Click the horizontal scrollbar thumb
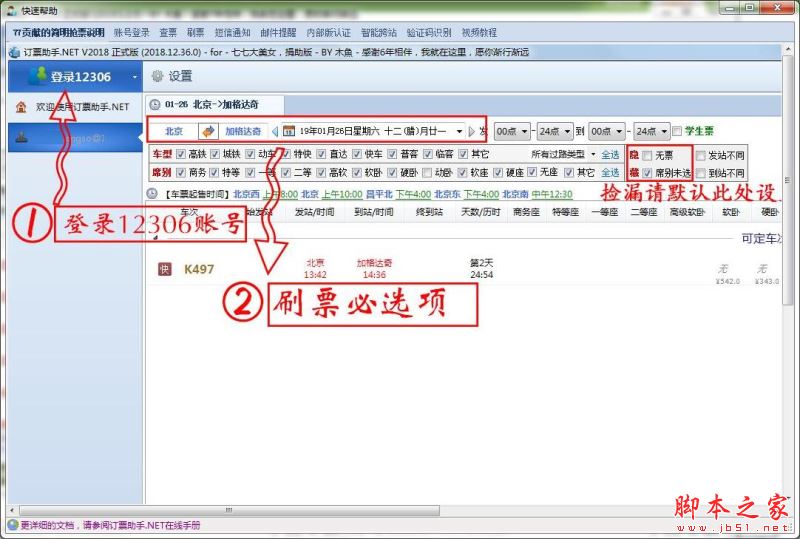800x539 pixels. pos(229,510)
